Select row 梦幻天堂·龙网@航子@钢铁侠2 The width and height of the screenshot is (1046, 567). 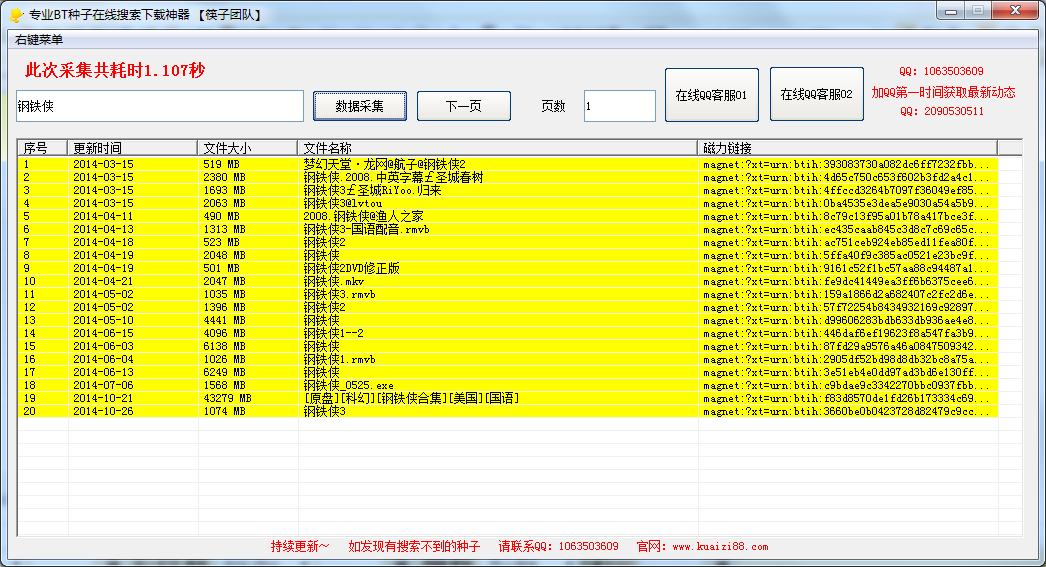click(x=508, y=164)
